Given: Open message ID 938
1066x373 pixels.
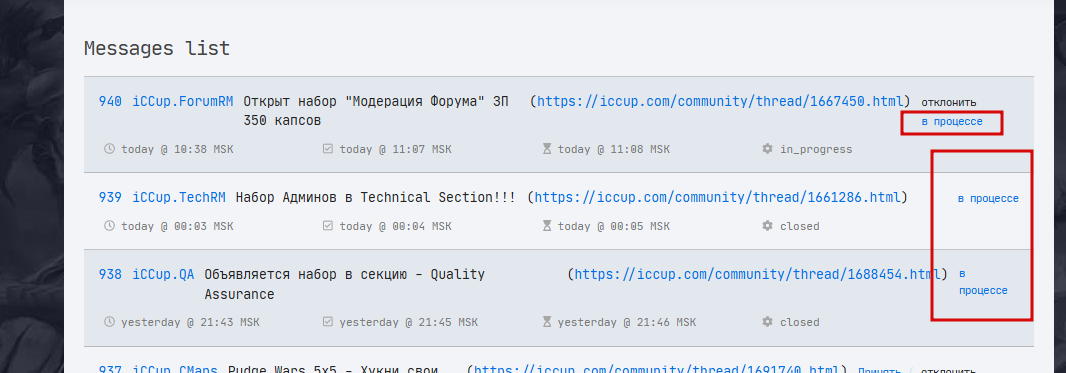Looking at the screenshot, I should (110, 274).
